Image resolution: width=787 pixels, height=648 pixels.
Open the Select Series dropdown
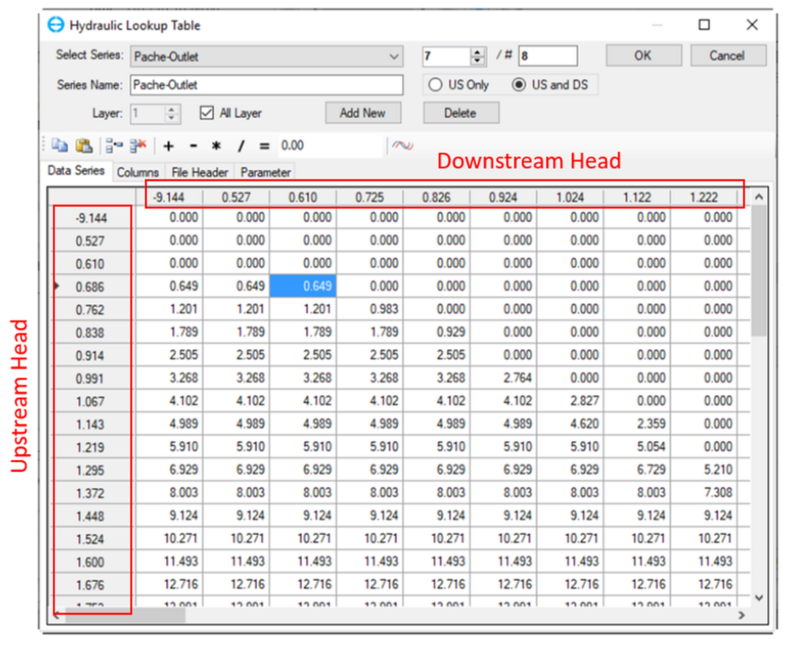click(x=393, y=57)
